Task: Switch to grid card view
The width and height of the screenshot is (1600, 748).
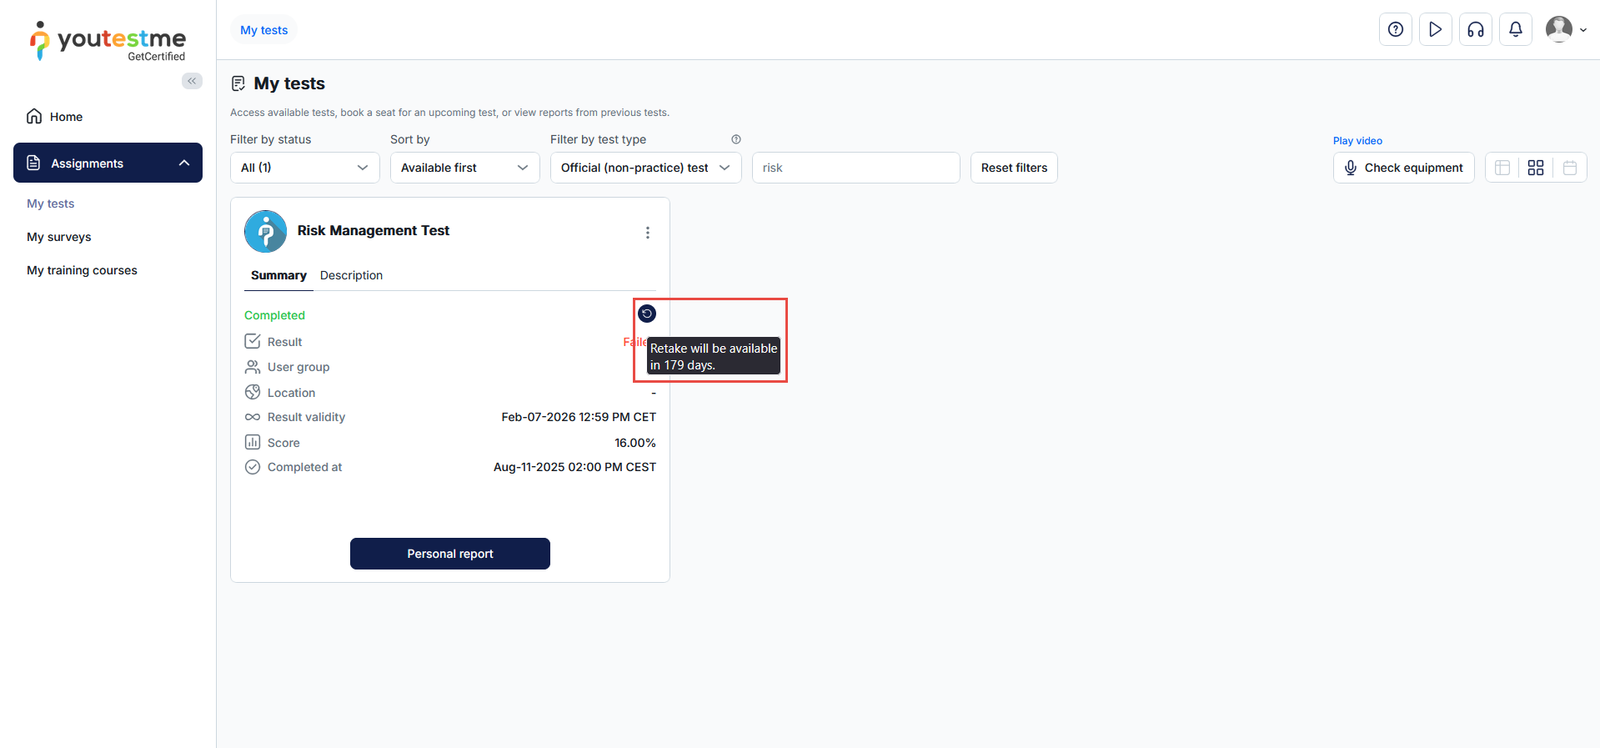Action: pos(1536,168)
